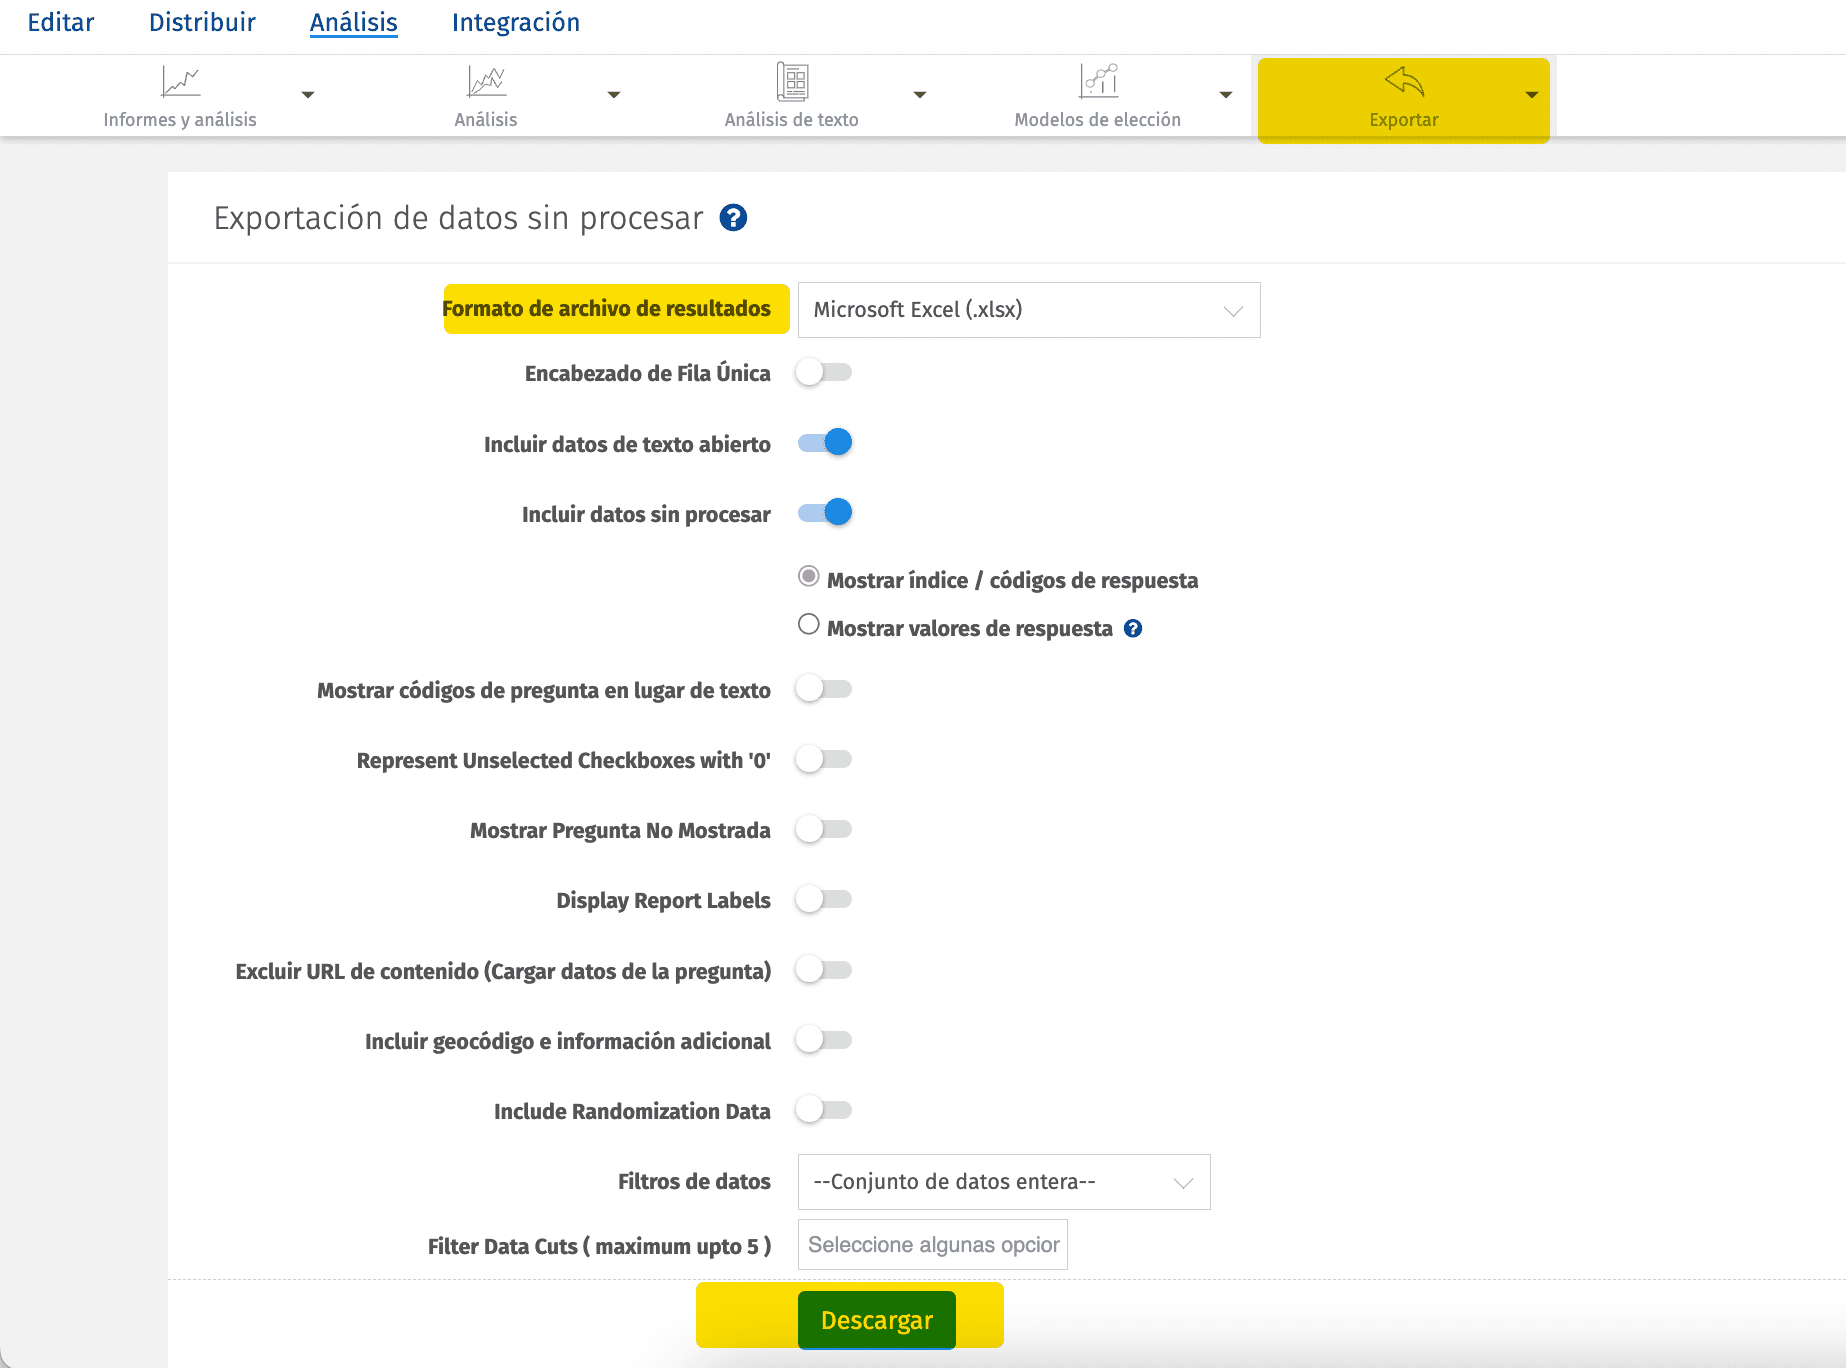This screenshot has height=1368, width=1846.
Task: Turn off Incluir datos sin procesar switch
Action: [x=823, y=512]
